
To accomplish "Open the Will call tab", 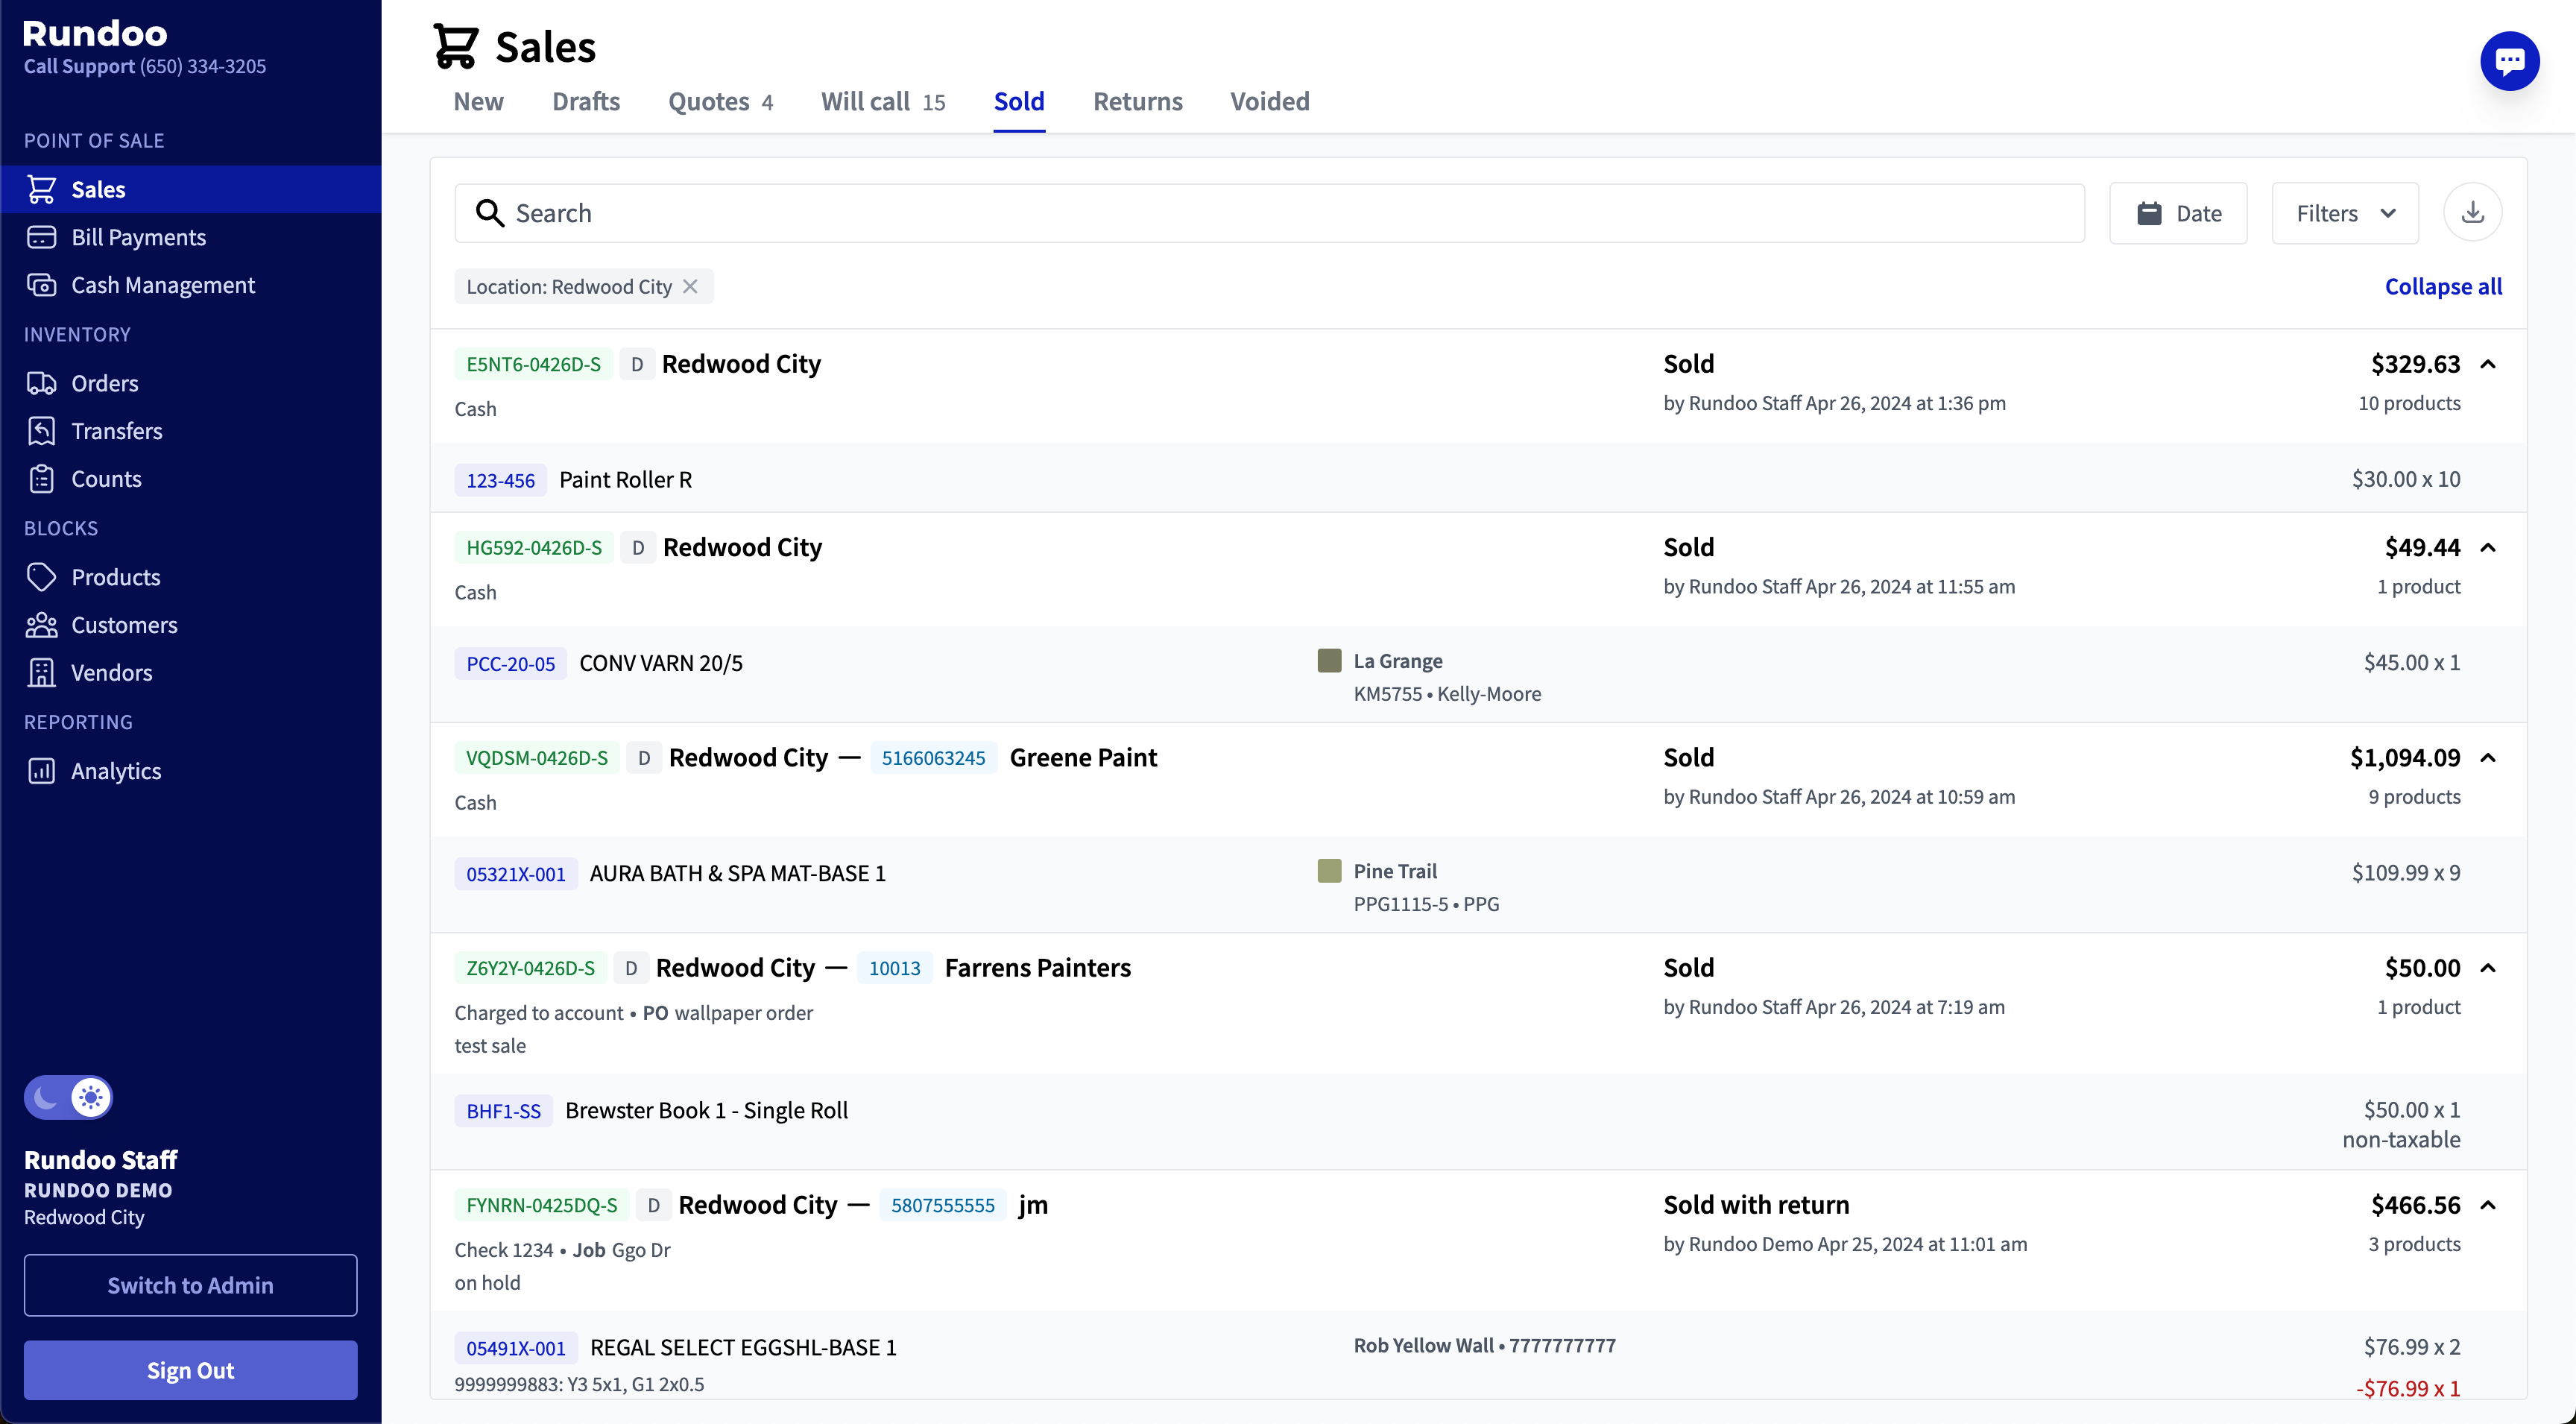I will coord(883,102).
